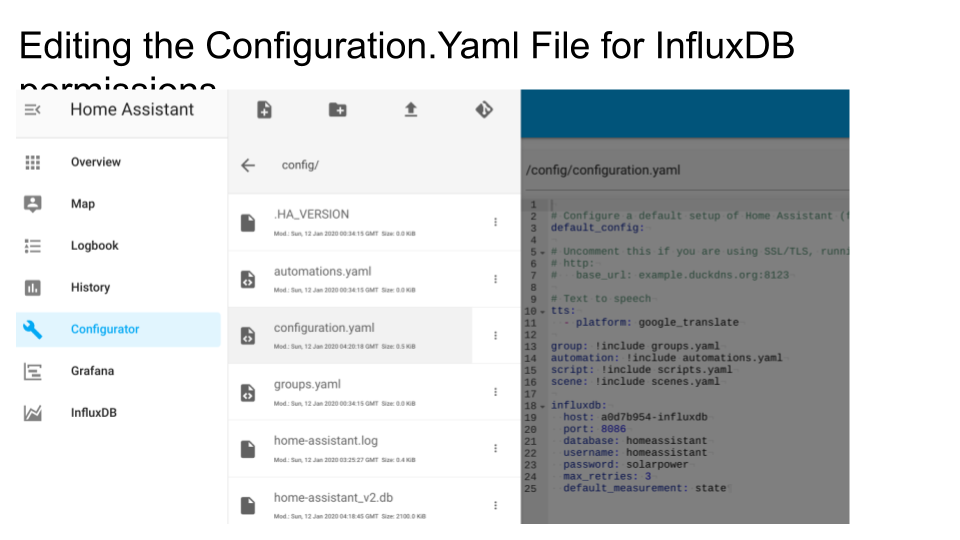The height and width of the screenshot is (540, 960).
Task: Open the Grafana sidebar icon
Action: [x=32, y=371]
